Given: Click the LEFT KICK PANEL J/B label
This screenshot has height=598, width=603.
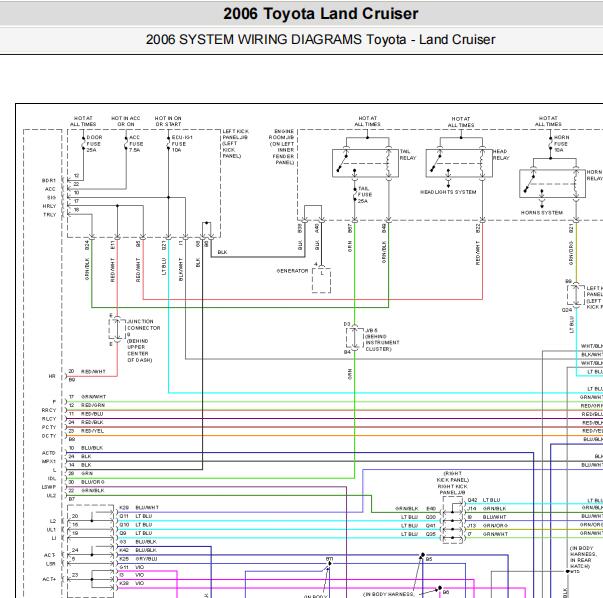Looking at the screenshot, I should click(235, 143).
